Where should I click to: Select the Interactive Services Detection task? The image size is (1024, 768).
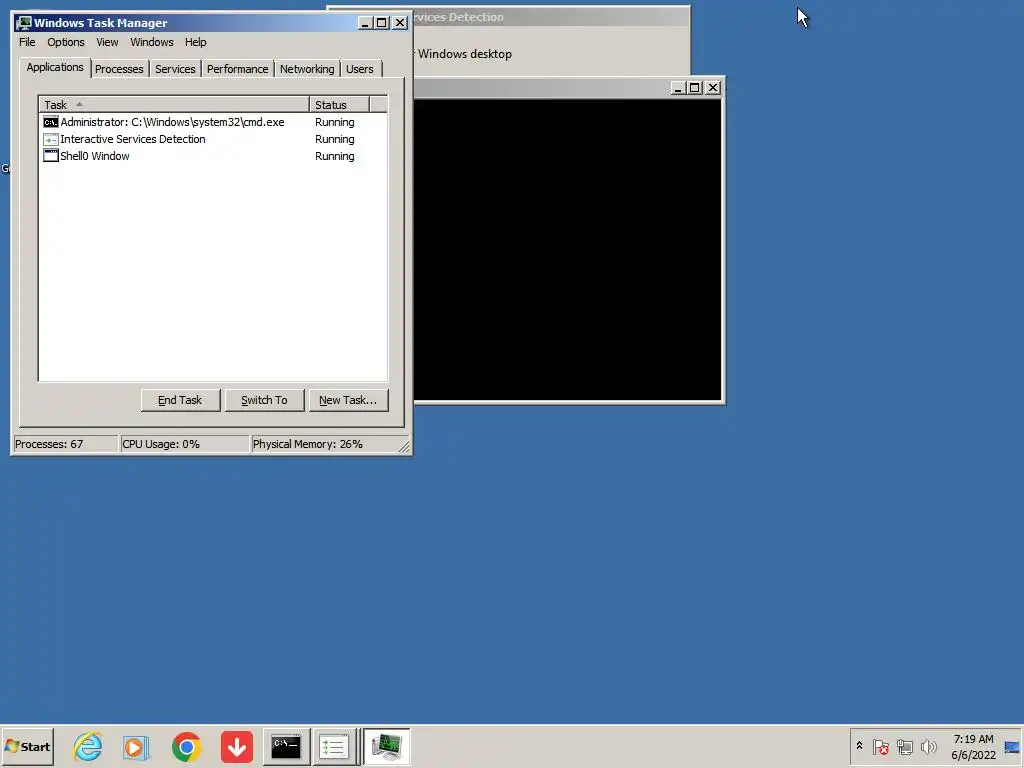point(133,139)
